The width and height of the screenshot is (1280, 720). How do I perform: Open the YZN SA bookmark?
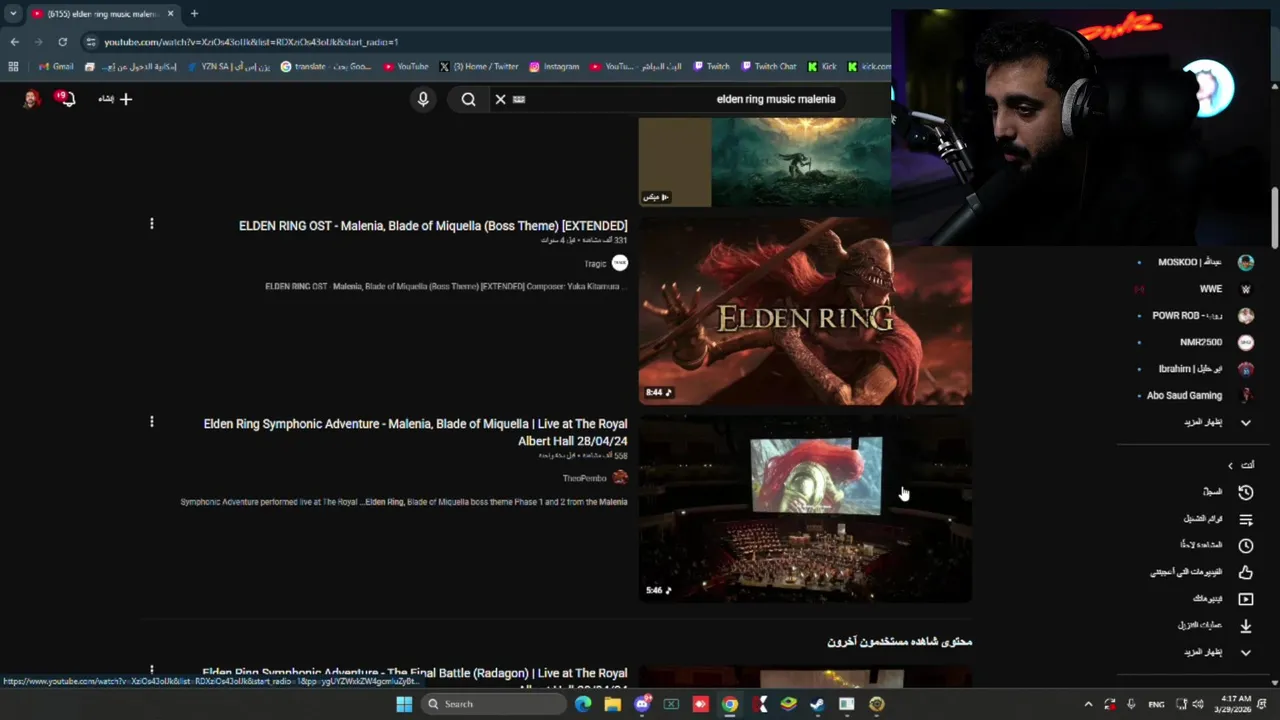coord(229,67)
